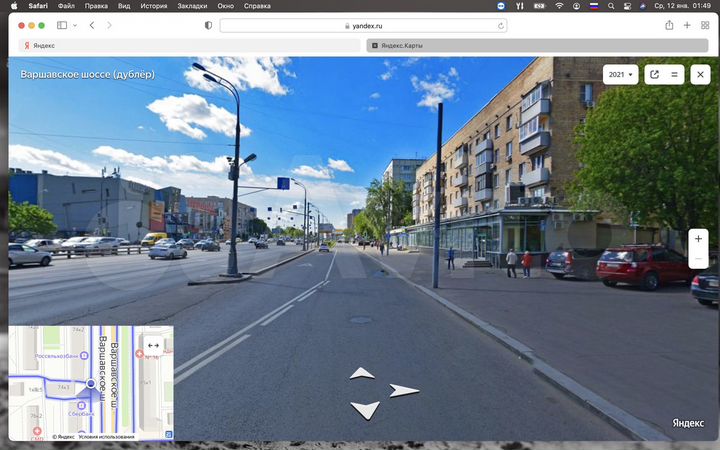Toggle the Safari sidebar
Image resolution: width=720 pixels, height=450 pixels.
62,25
